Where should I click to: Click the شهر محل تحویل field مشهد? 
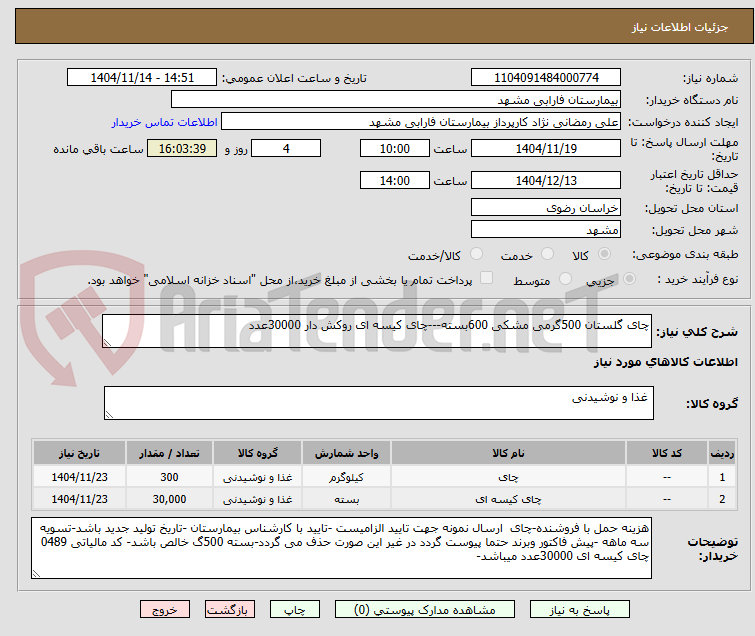546,230
